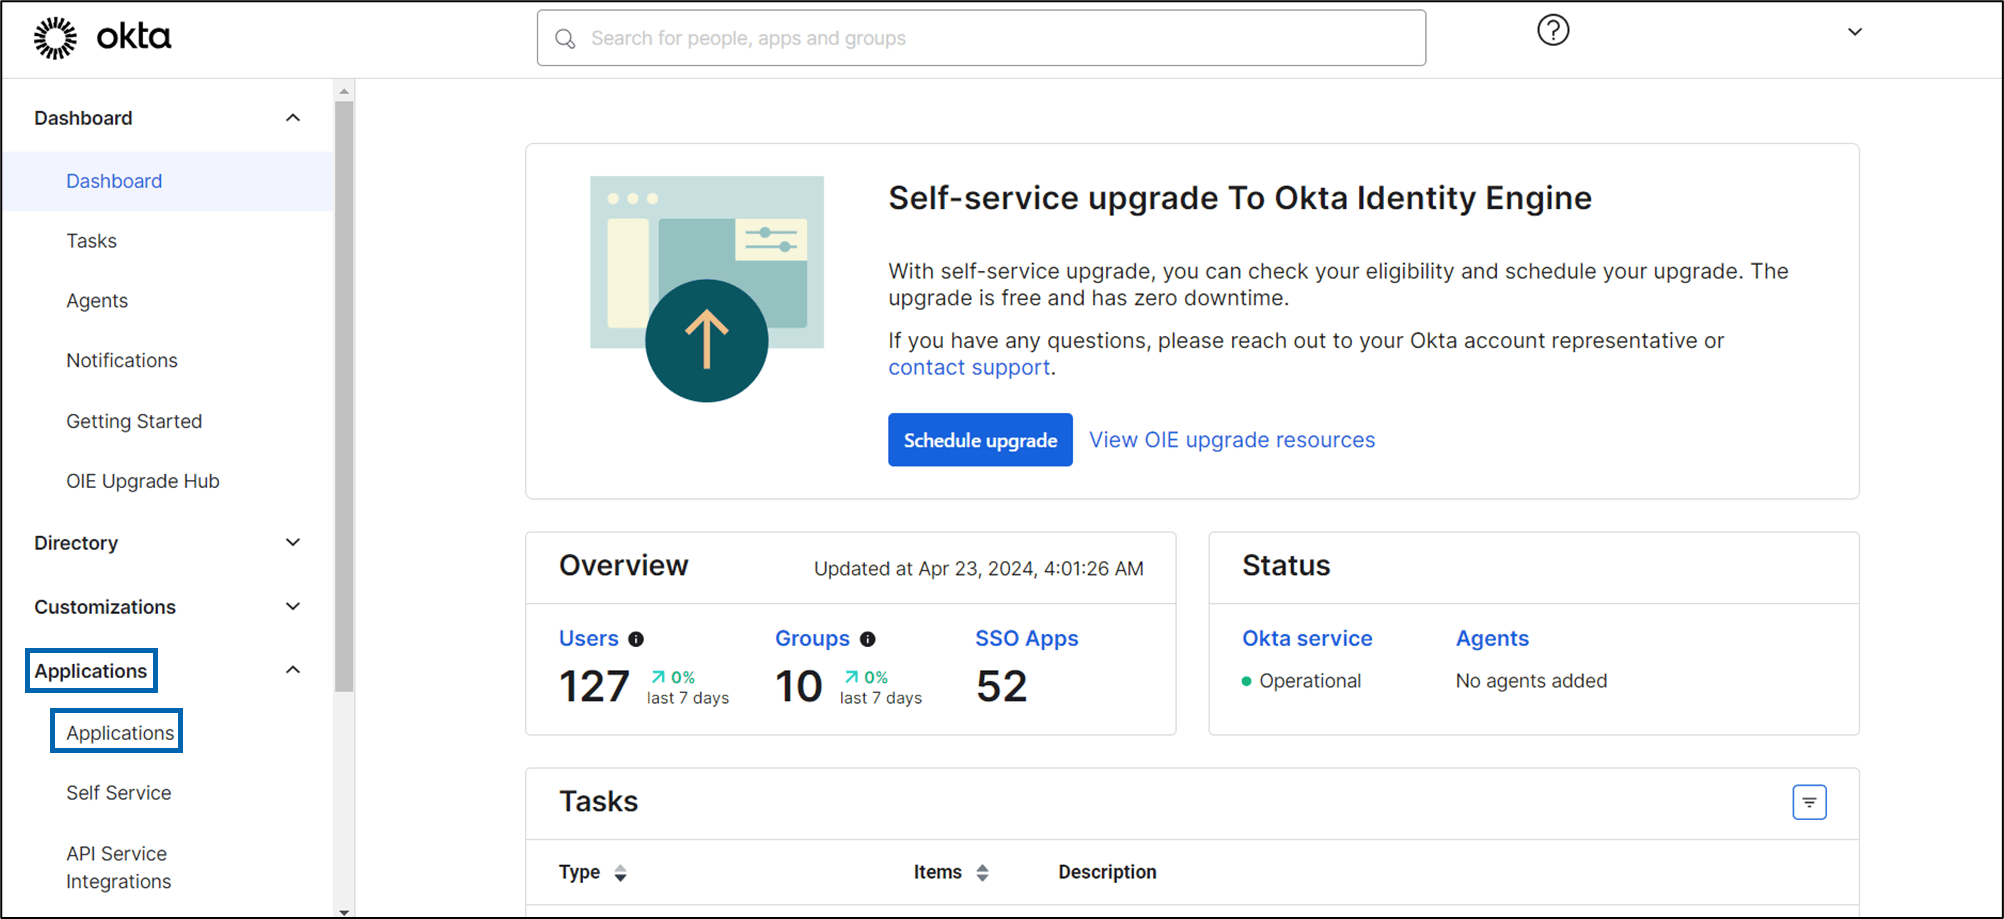The height and width of the screenshot is (919, 2004).
Task: Open the Groups overview link
Action: 812,638
